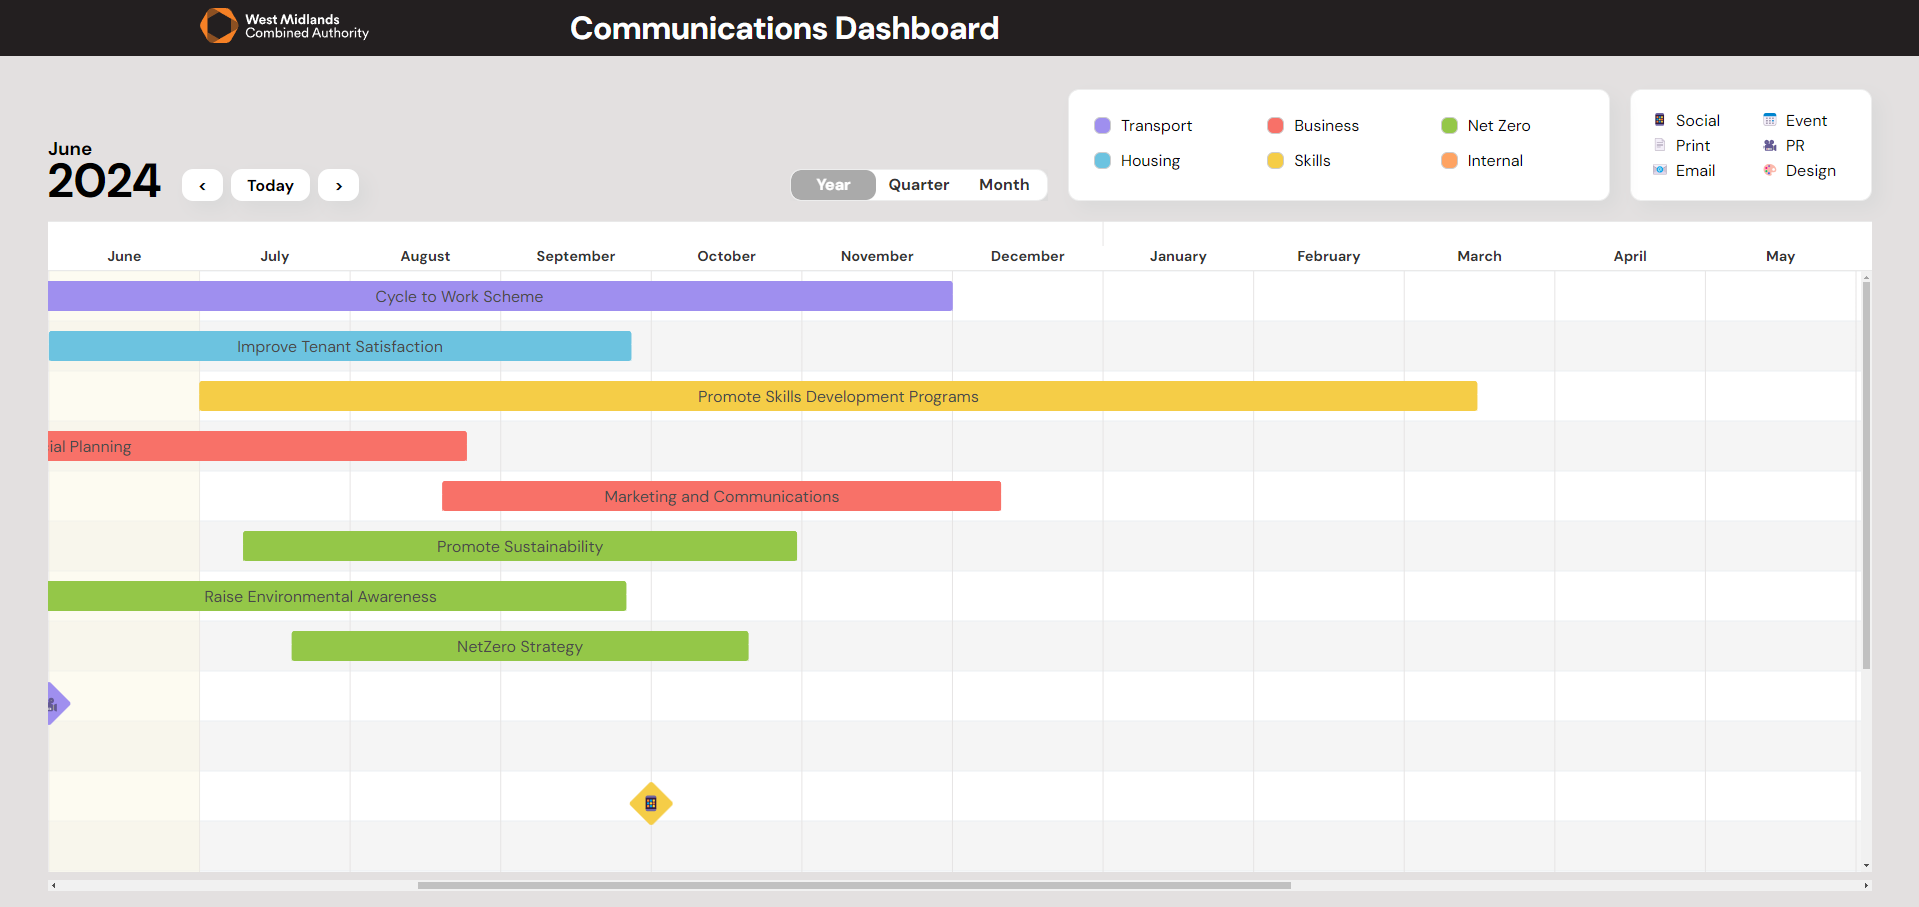Go to the next period arrow

[x=339, y=185]
